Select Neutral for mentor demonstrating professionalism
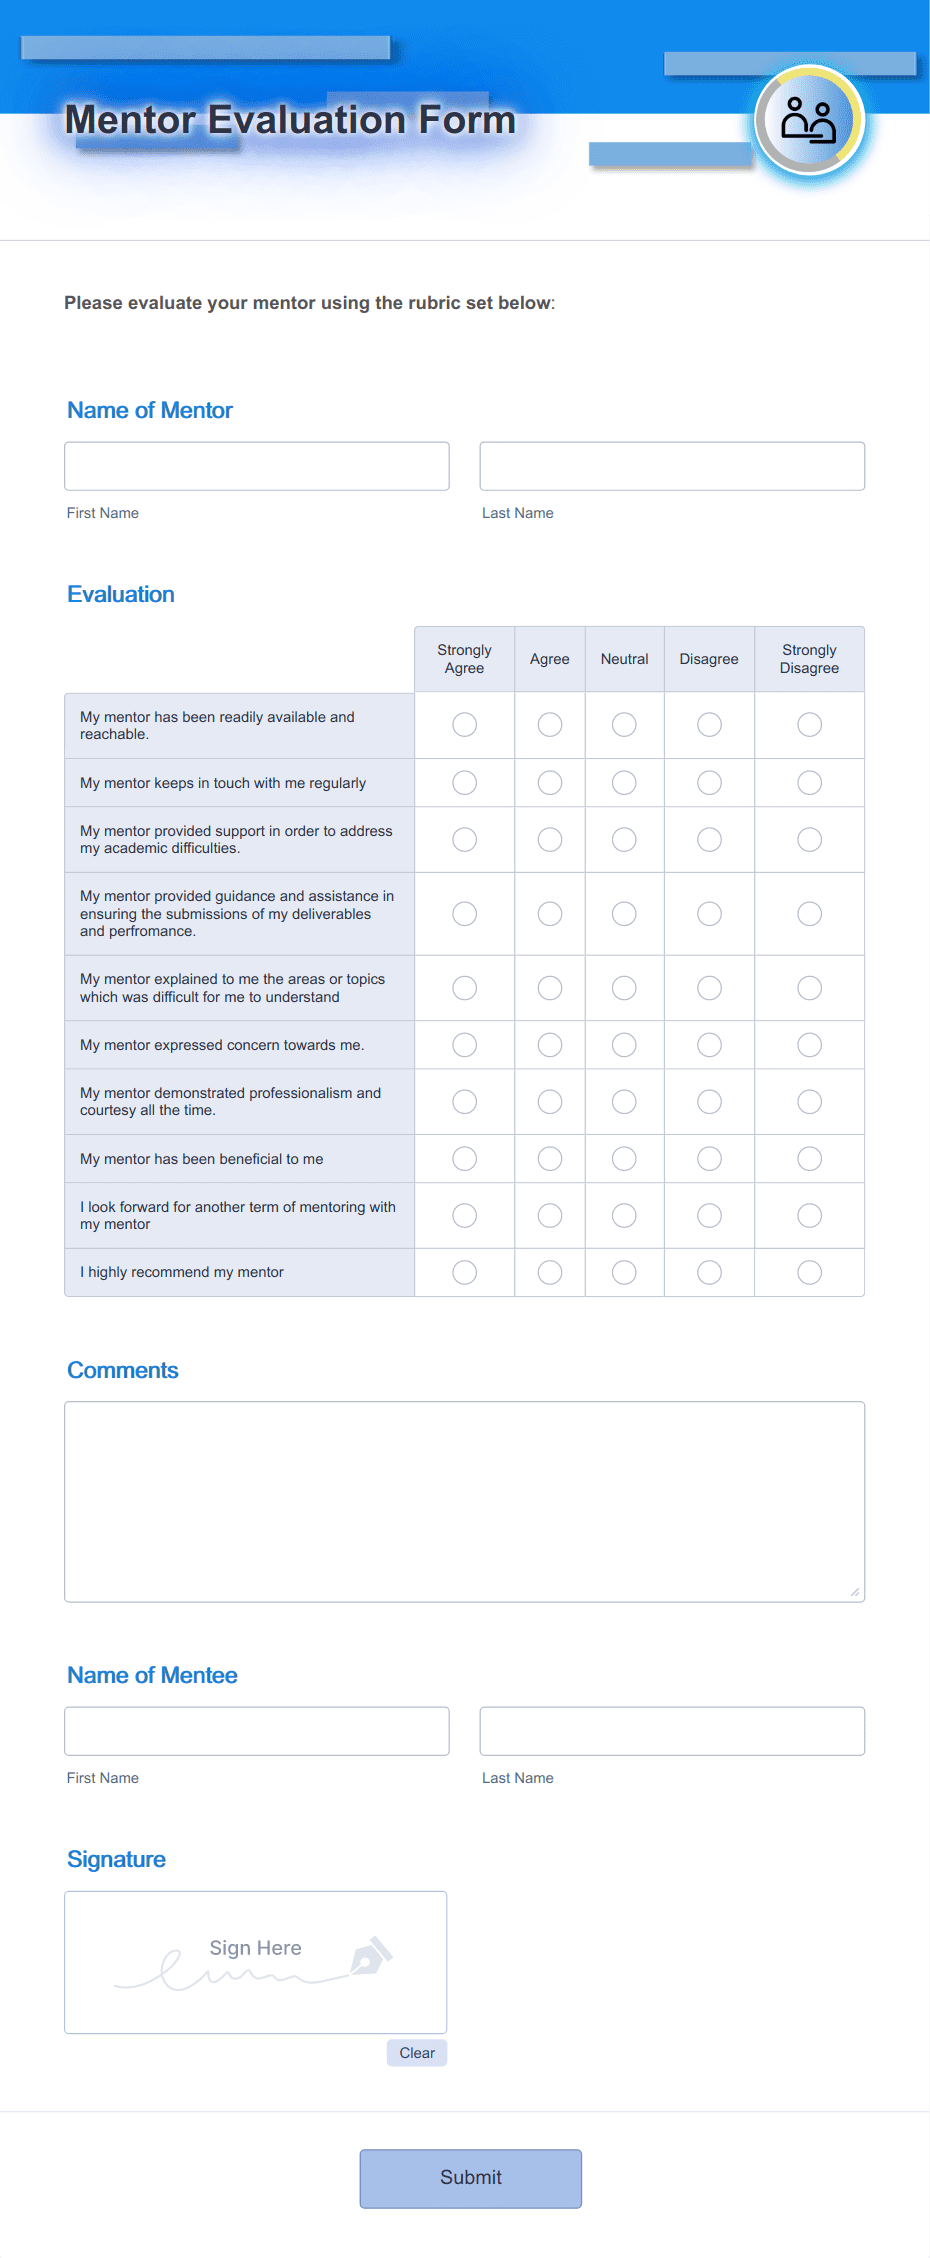The image size is (930, 2258). tap(624, 1101)
